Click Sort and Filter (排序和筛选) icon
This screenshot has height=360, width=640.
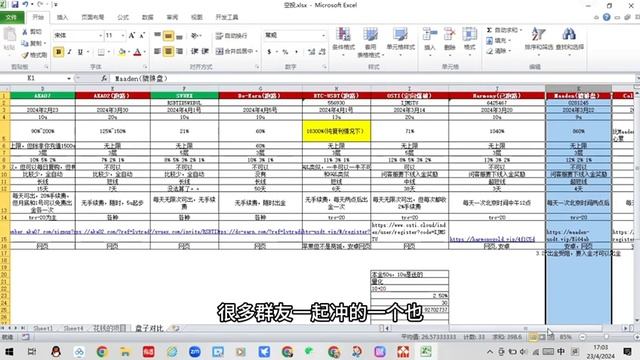(538, 35)
